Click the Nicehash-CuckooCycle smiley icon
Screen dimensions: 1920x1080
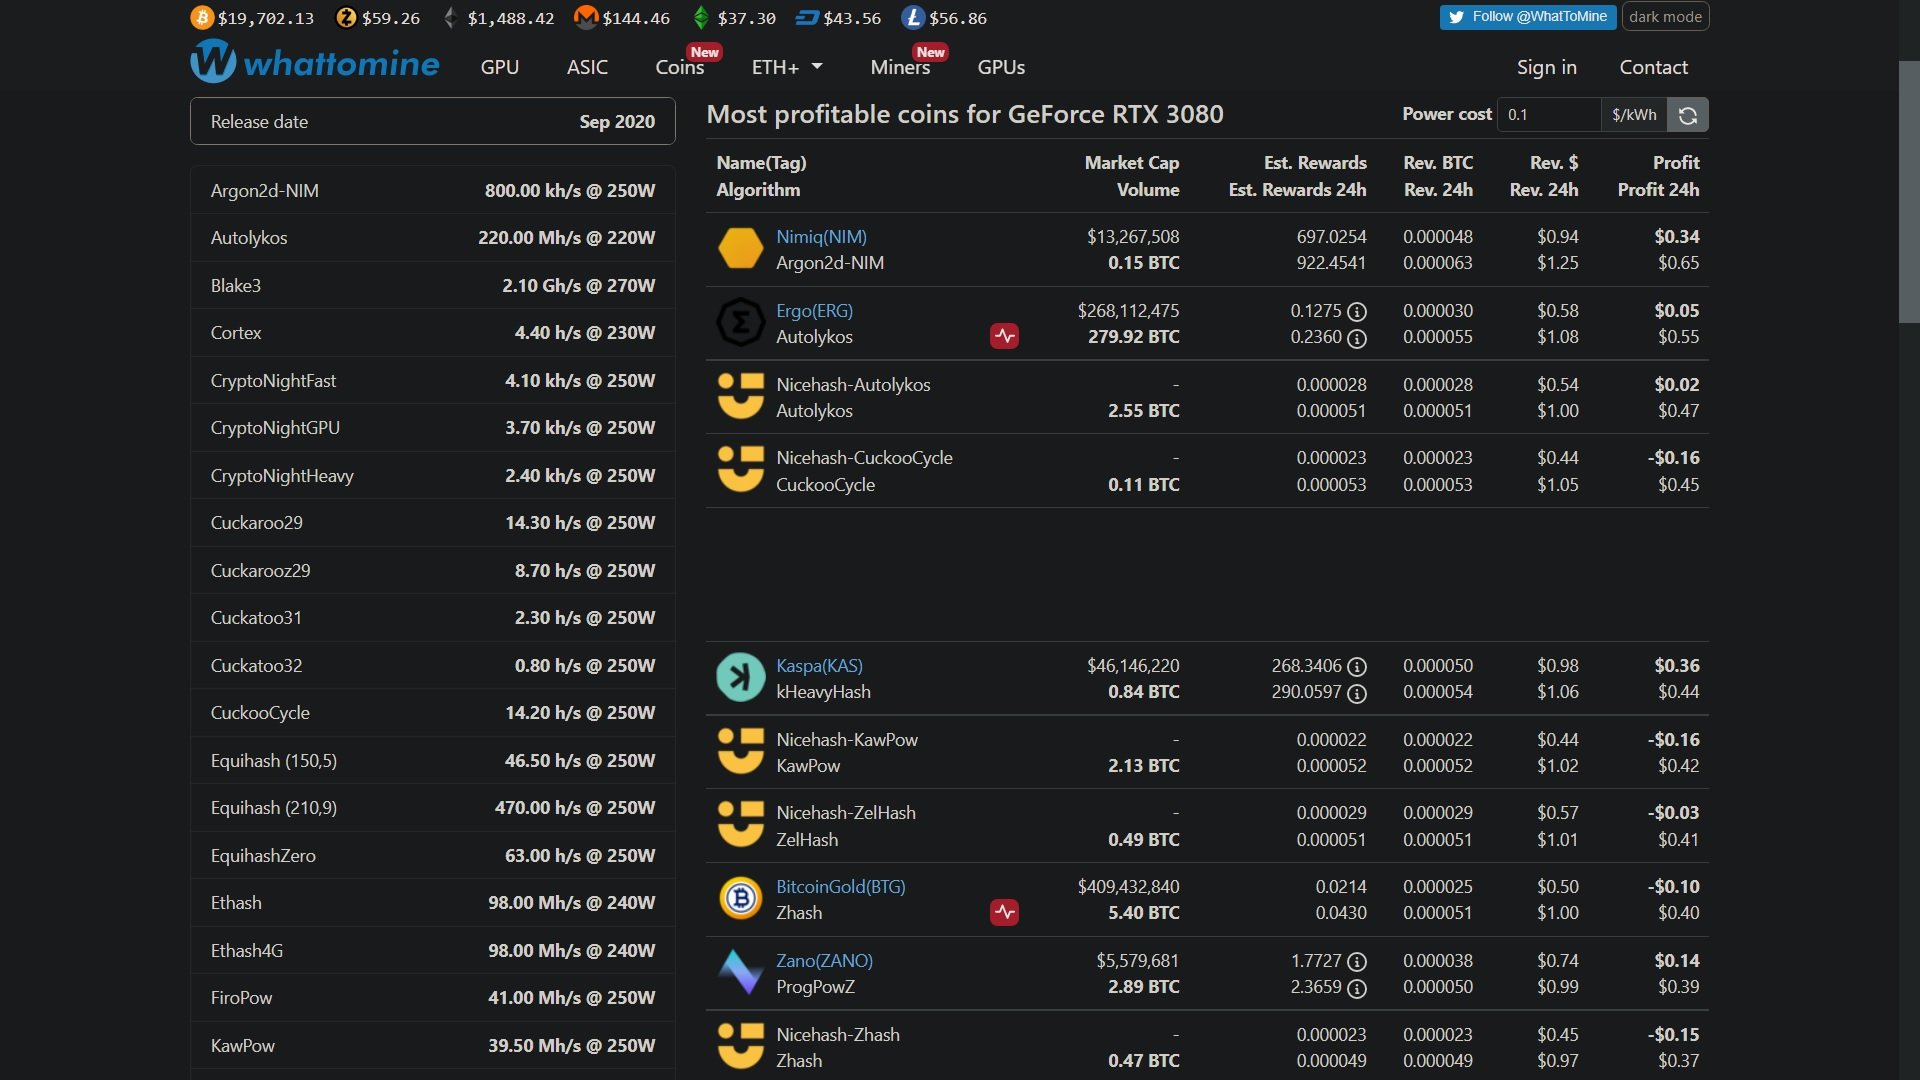click(x=741, y=470)
